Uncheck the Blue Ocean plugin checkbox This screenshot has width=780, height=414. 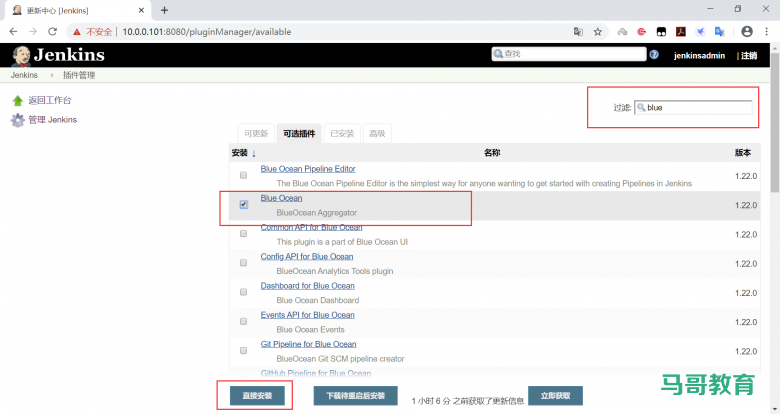[243, 205]
